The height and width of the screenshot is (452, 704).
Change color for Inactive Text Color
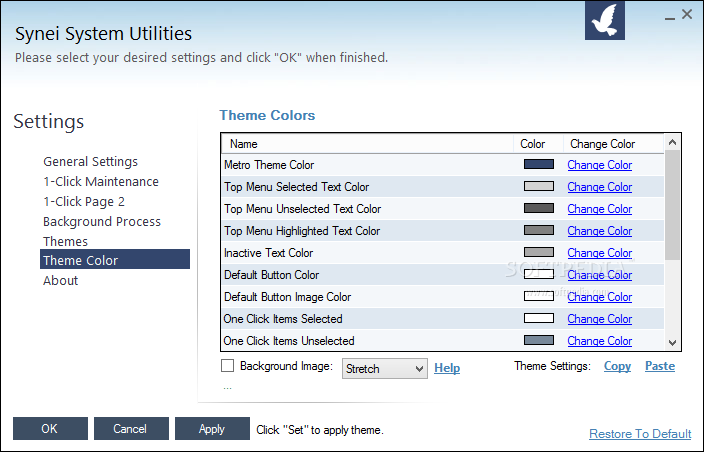tap(599, 253)
